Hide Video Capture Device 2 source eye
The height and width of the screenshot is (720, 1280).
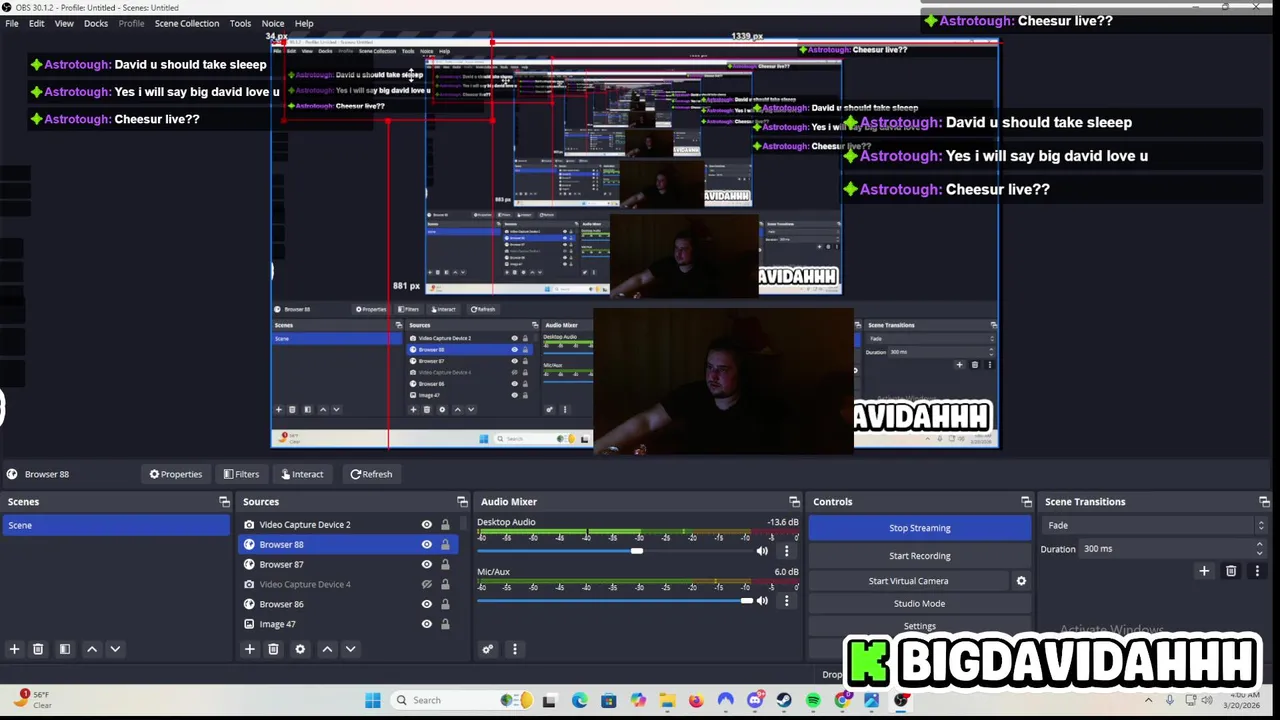427,525
